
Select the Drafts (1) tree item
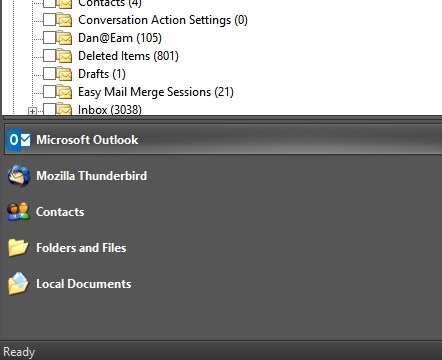pyautogui.click(x=102, y=74)
